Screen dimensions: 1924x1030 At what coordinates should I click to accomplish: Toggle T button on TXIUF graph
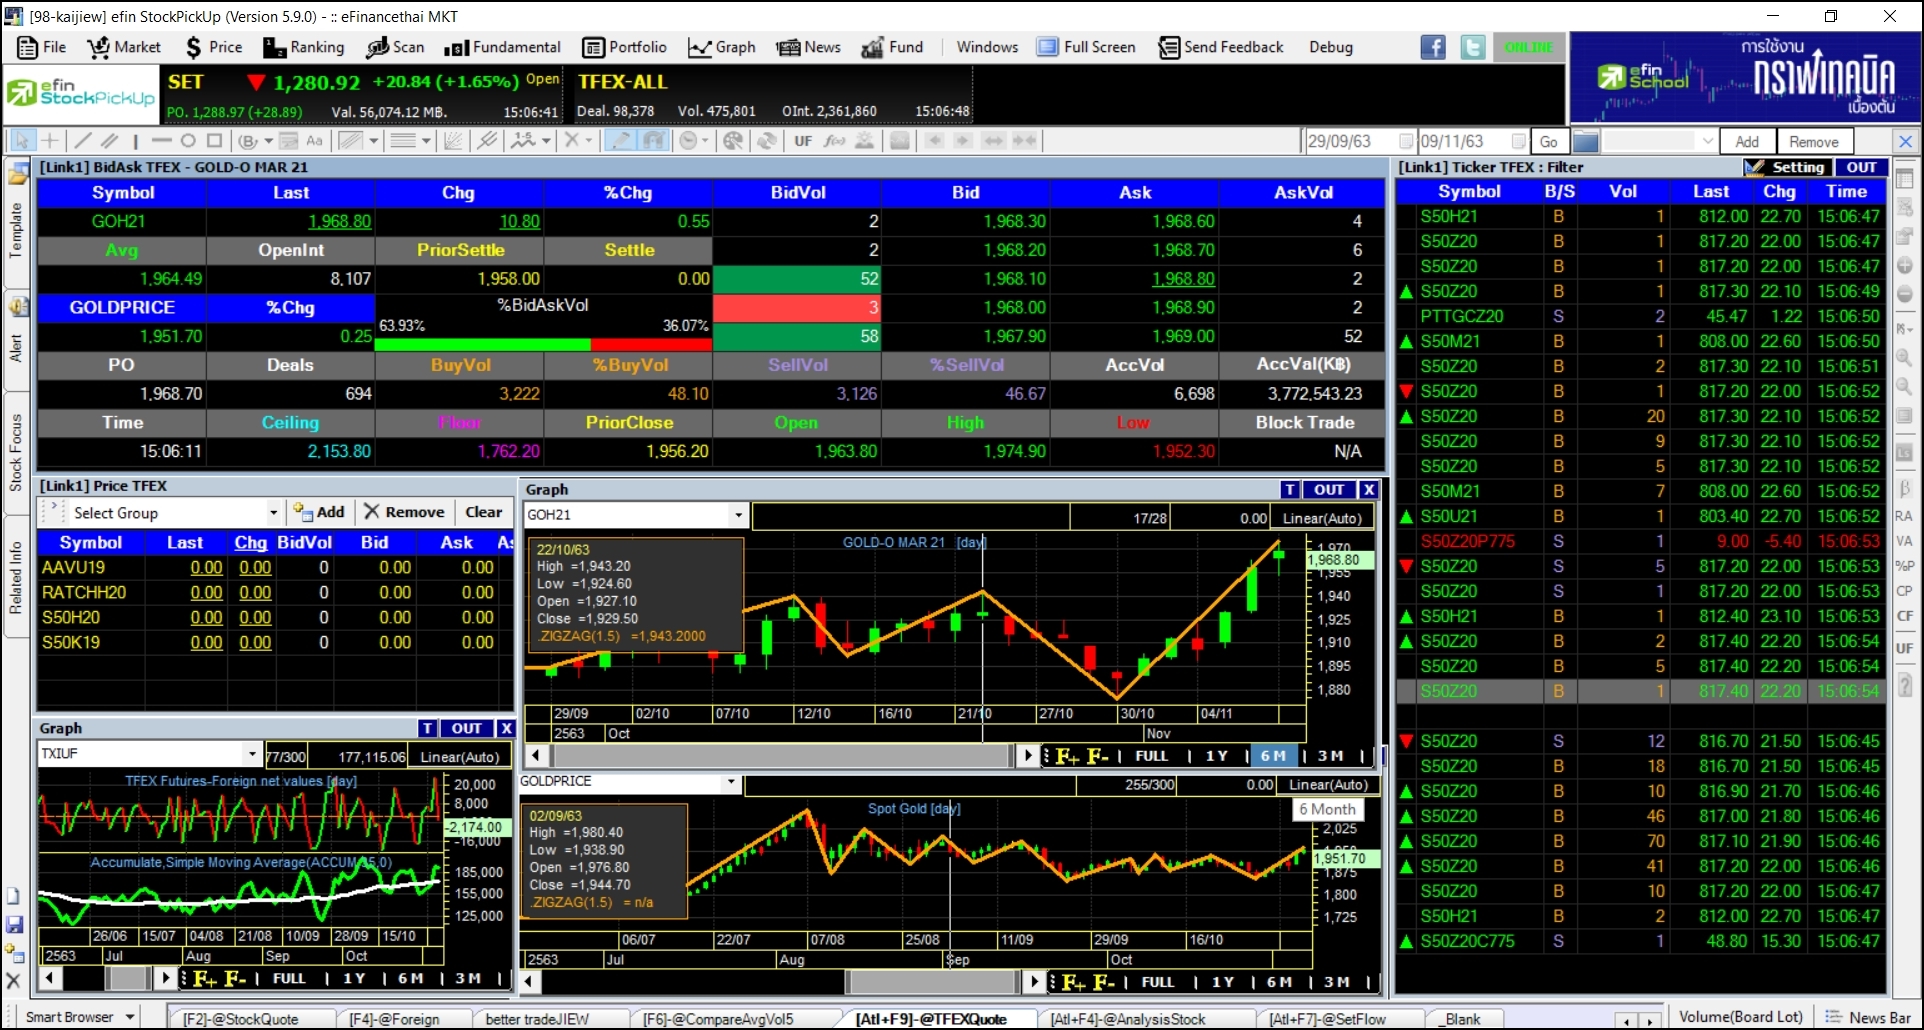(x=427, y=728)
